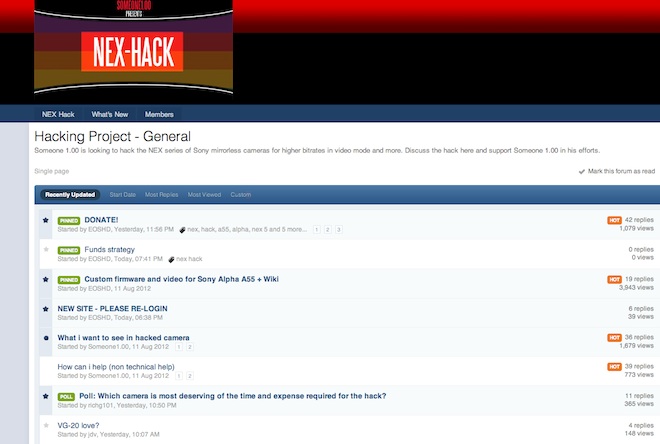Go to page 2 of How can i help topic
Viewport: 660px width, 444px height.
pos(190,376)
